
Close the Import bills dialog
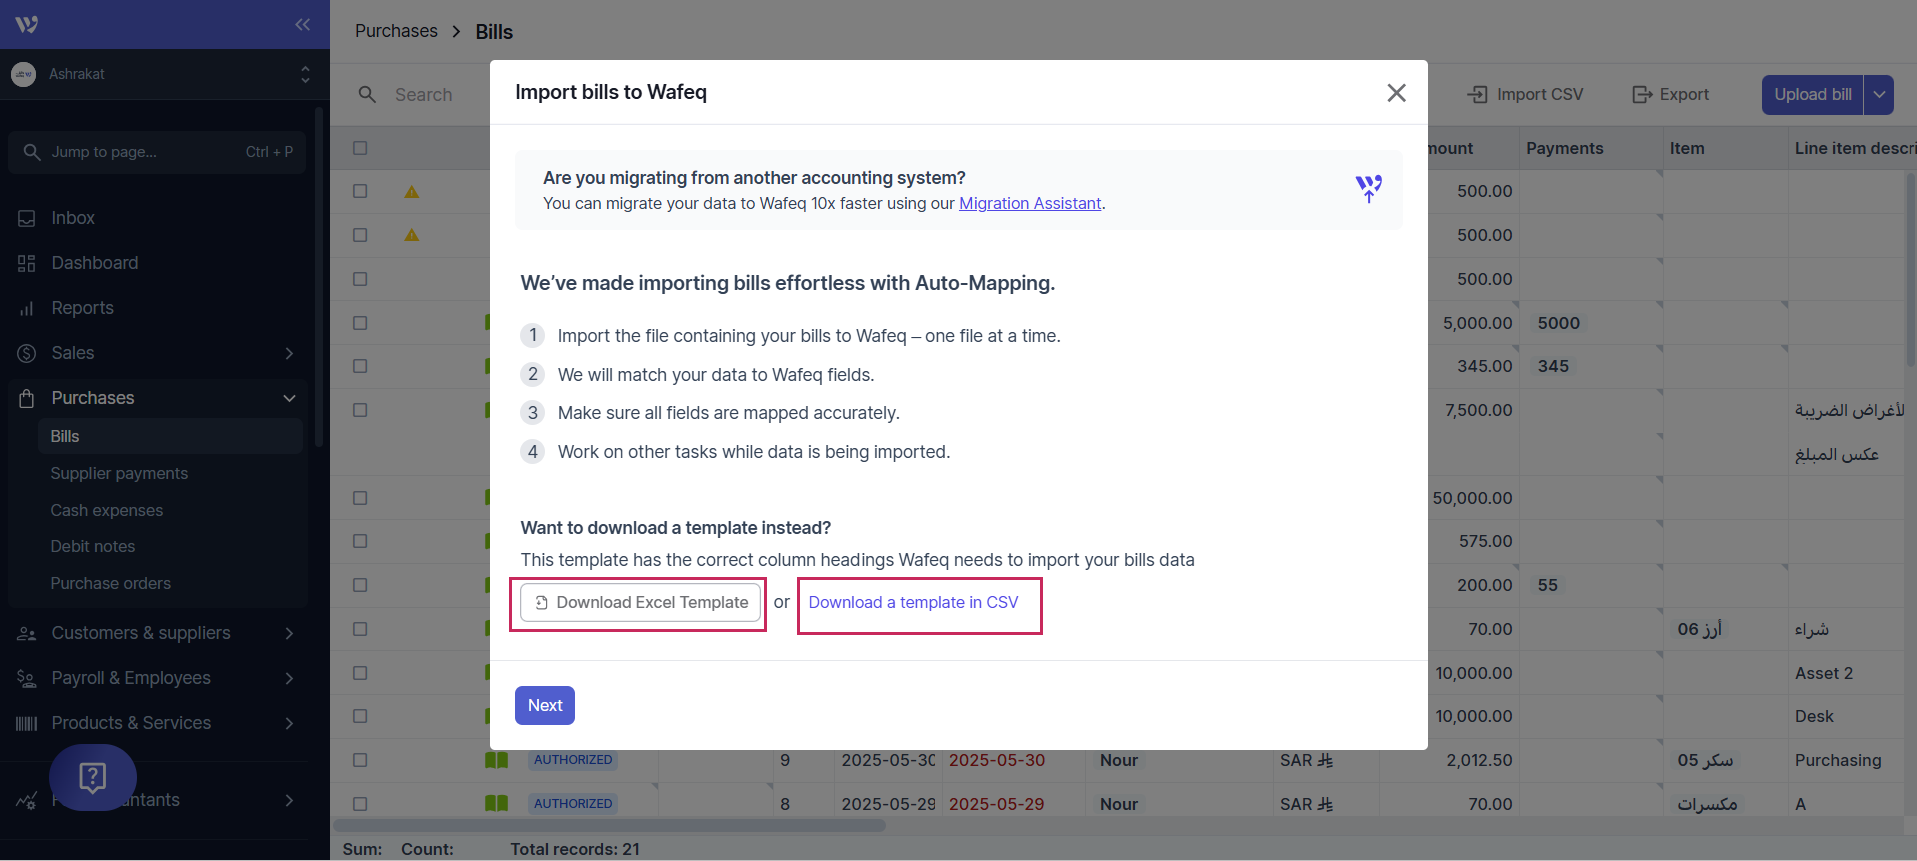pos(1396,93)
